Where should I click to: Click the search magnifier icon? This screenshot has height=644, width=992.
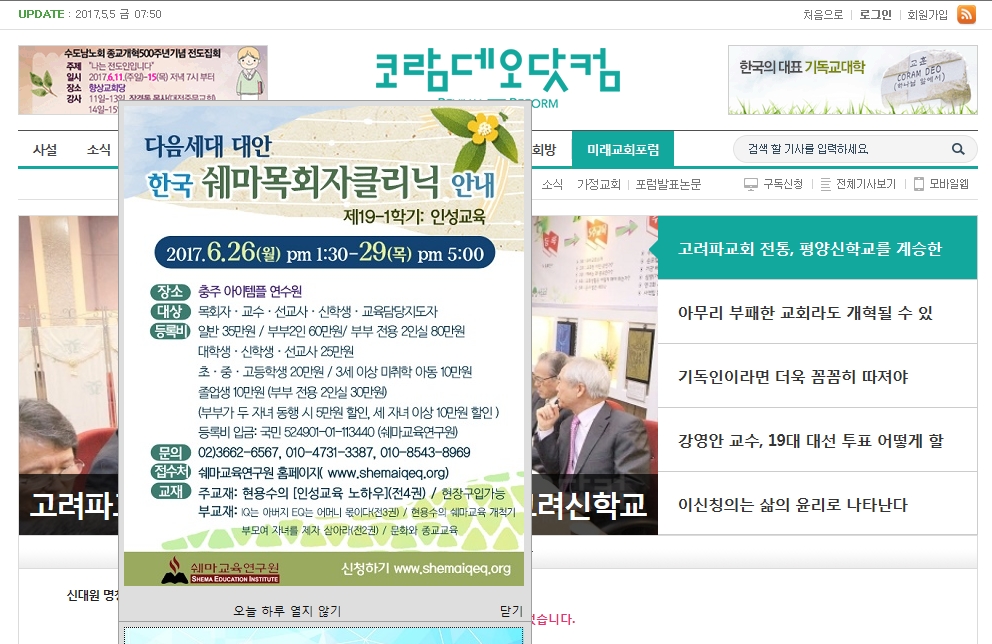957,148
